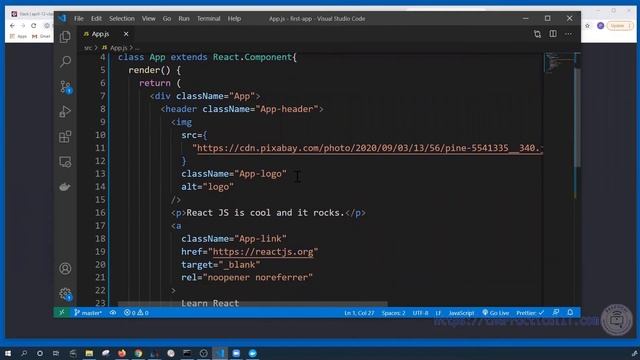The height and width of the screenshot is (360, 640).
Task: Change indentation via Spaces: 2
Action: (x=393, y=313)
